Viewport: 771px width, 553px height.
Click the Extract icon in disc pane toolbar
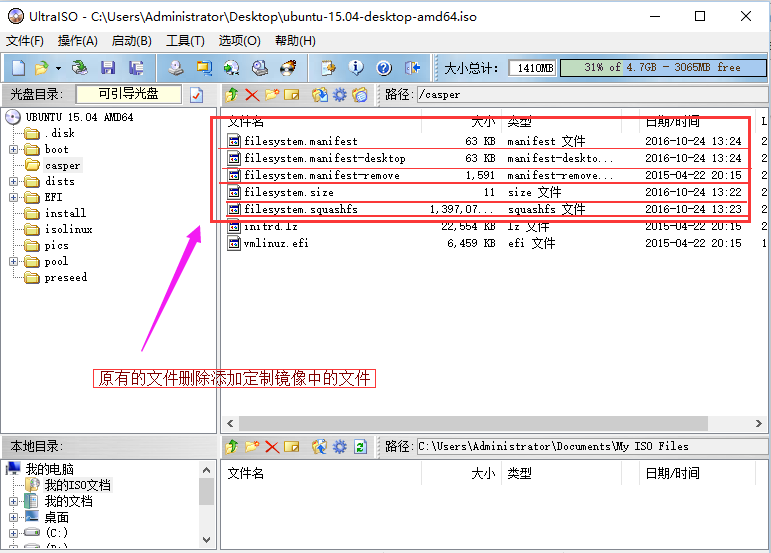(320, 94)
